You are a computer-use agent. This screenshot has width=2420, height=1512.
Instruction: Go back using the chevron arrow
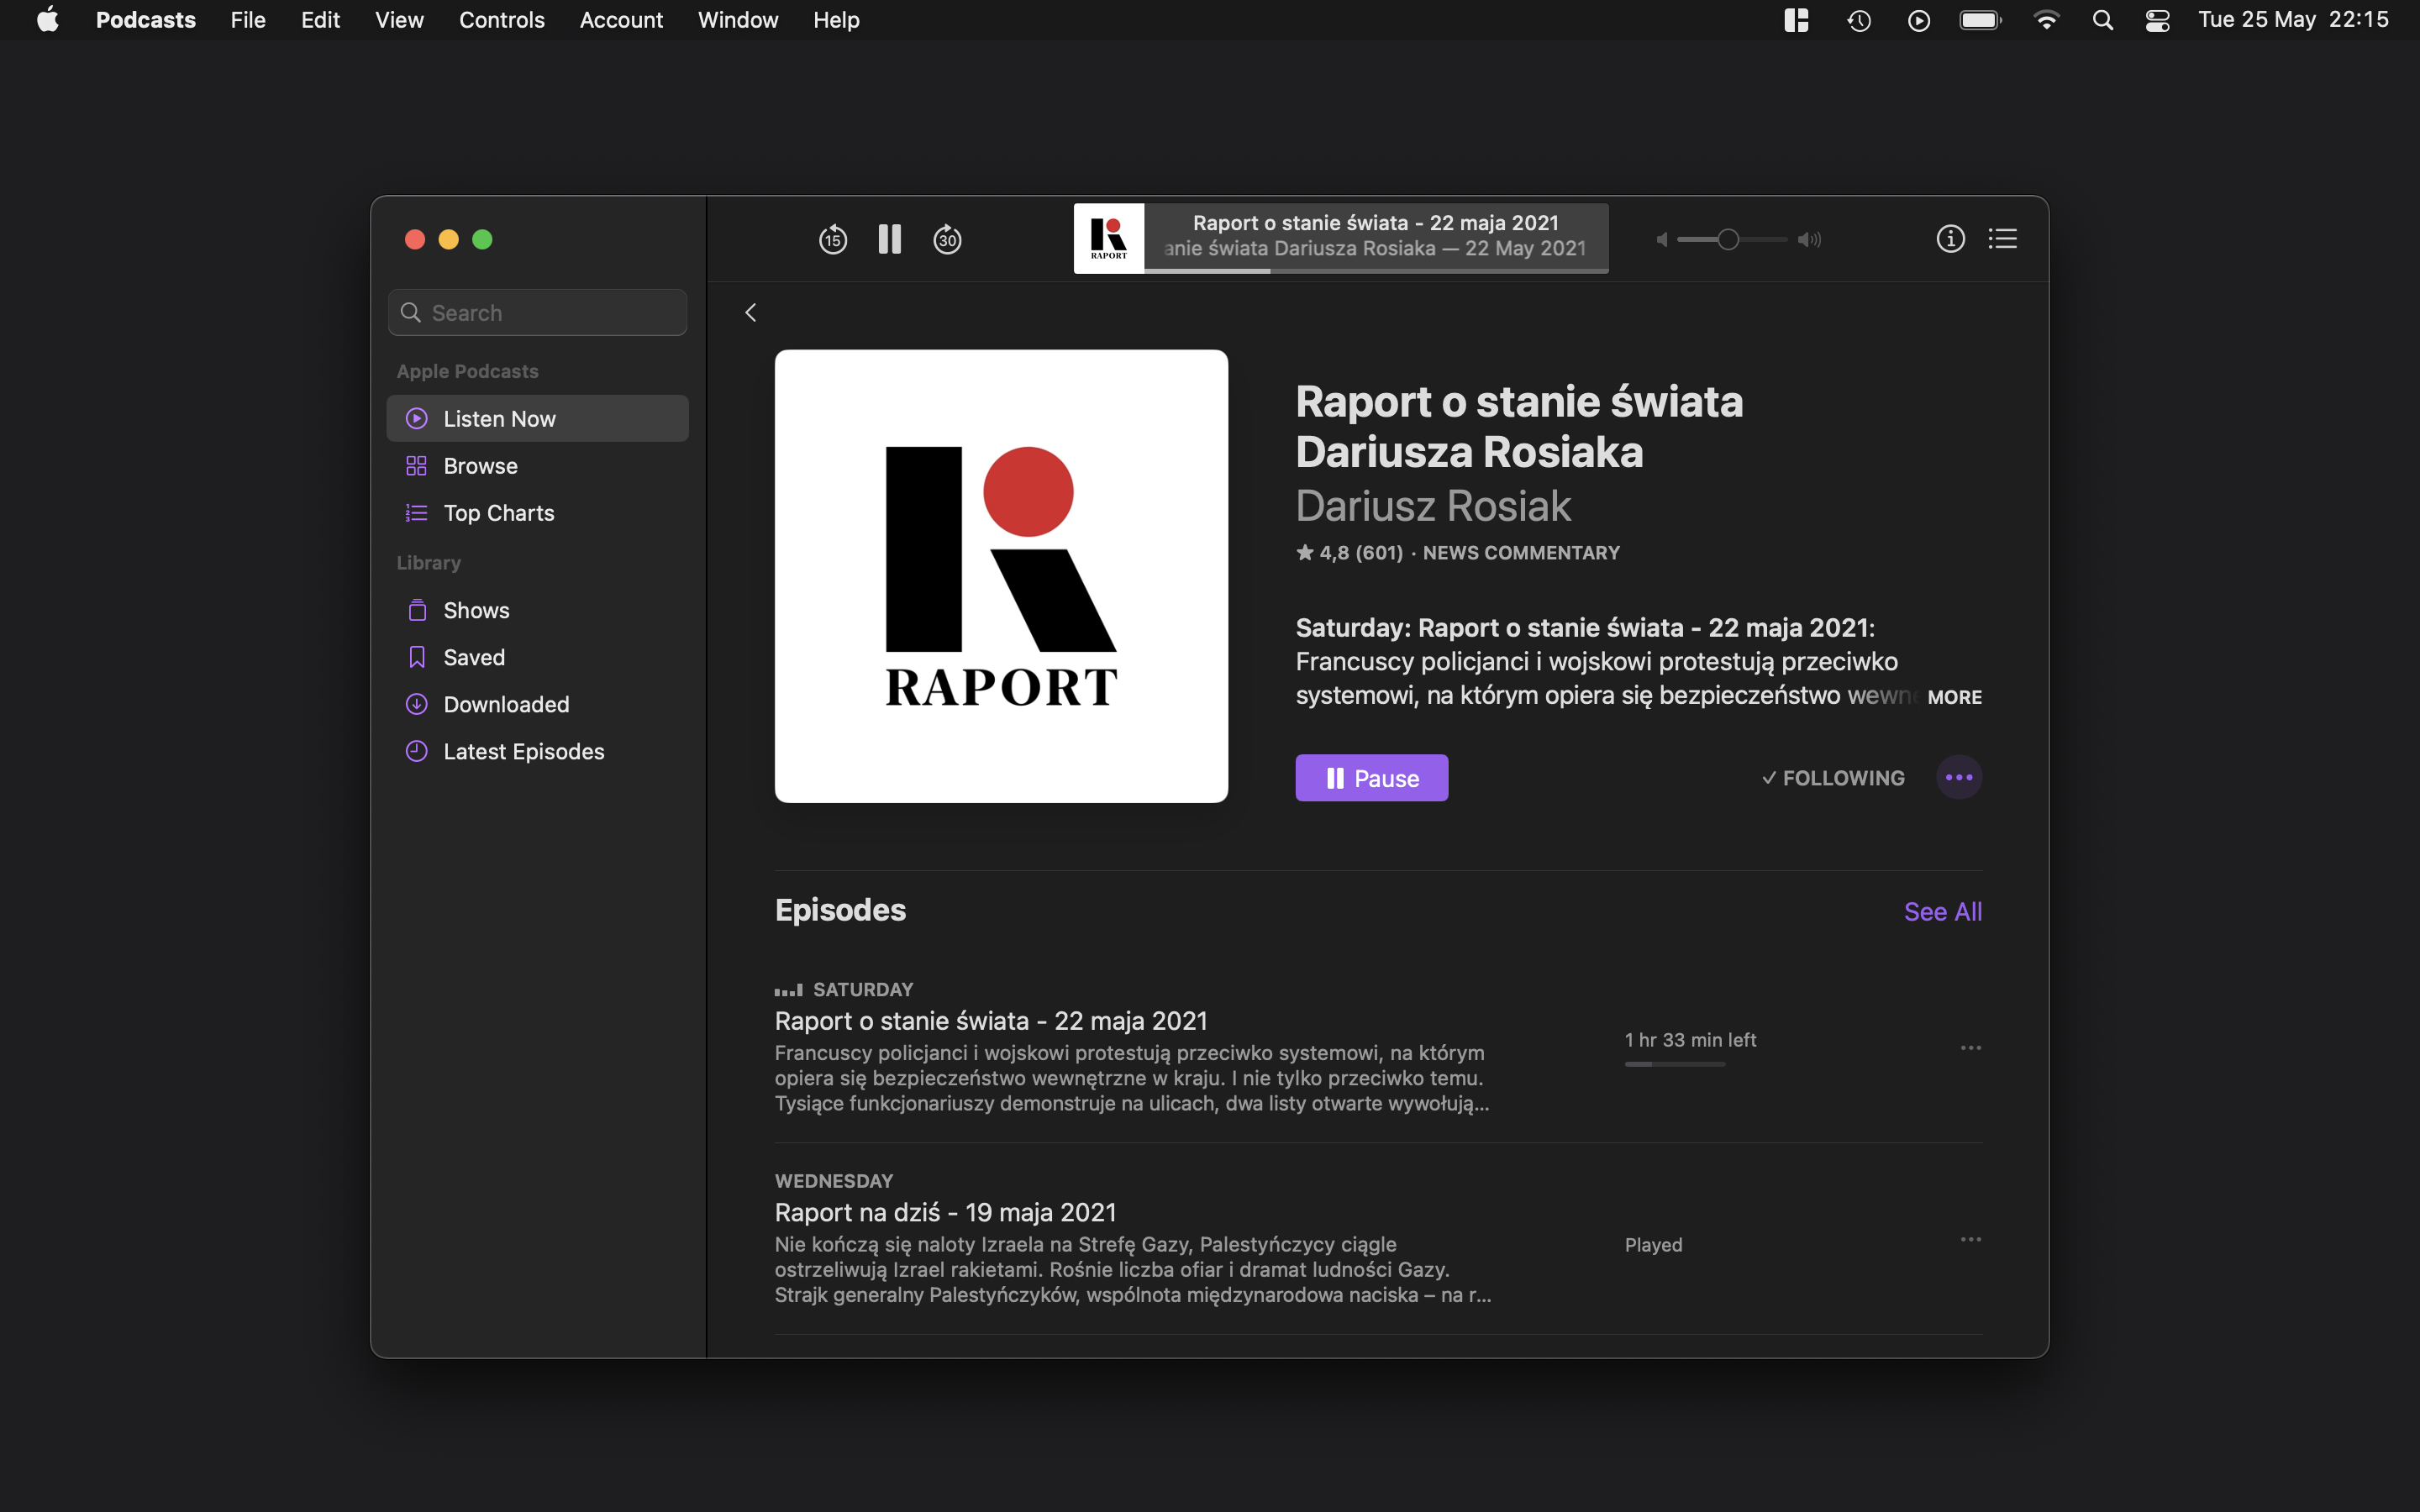click(x=750, y=313)
